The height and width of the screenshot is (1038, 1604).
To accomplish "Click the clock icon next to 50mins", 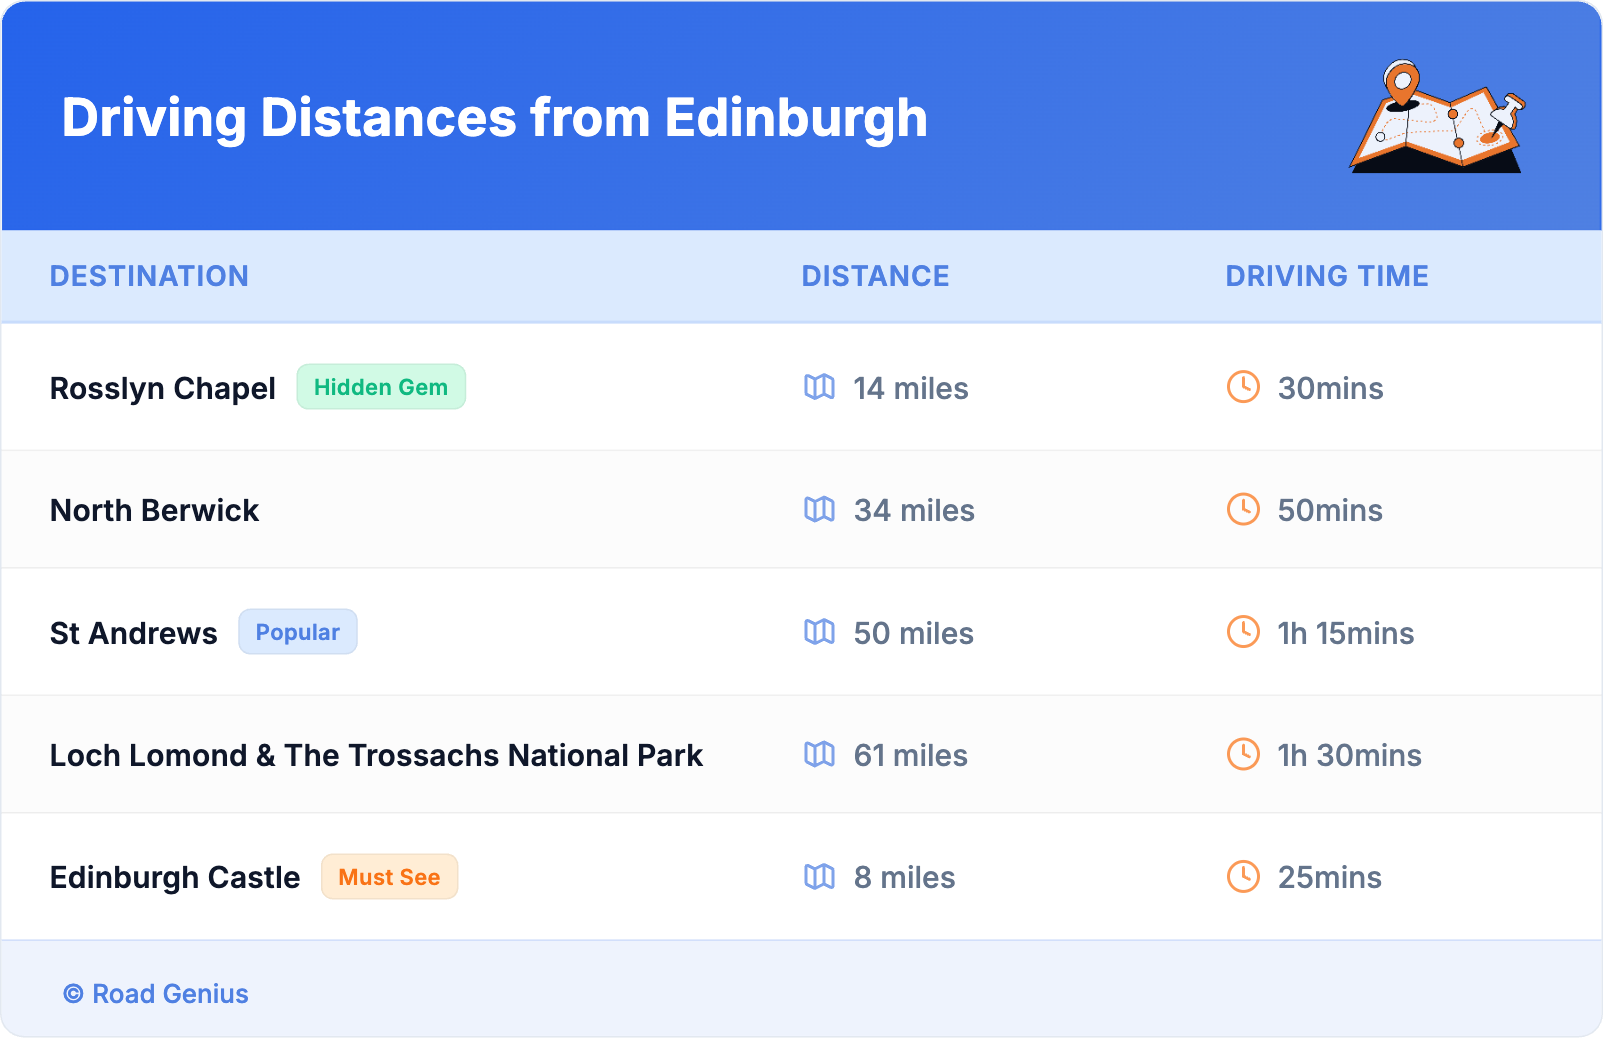I will click(1243, 510).
